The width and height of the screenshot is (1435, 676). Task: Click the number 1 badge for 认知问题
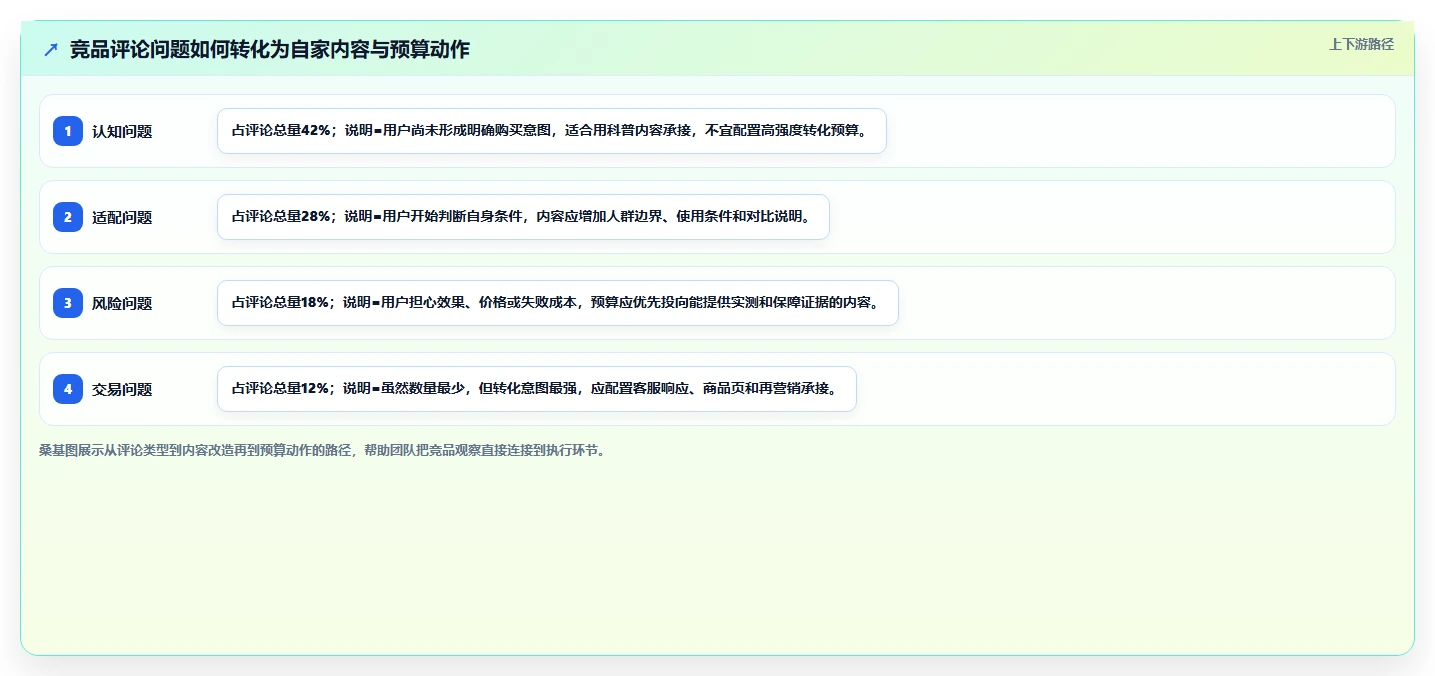click(x=68, y=131)
